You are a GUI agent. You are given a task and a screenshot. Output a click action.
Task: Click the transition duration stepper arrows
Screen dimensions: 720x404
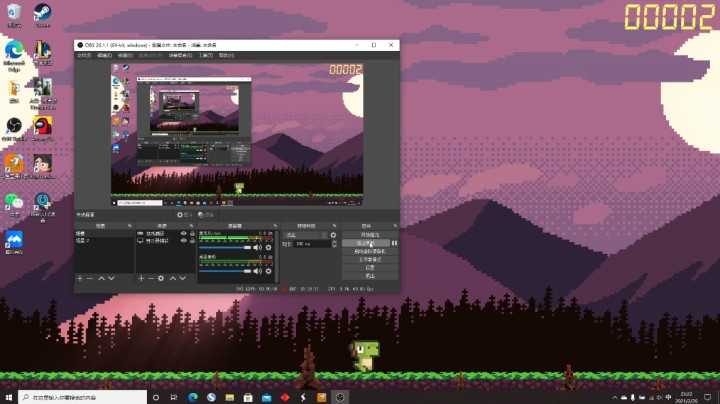334,244
